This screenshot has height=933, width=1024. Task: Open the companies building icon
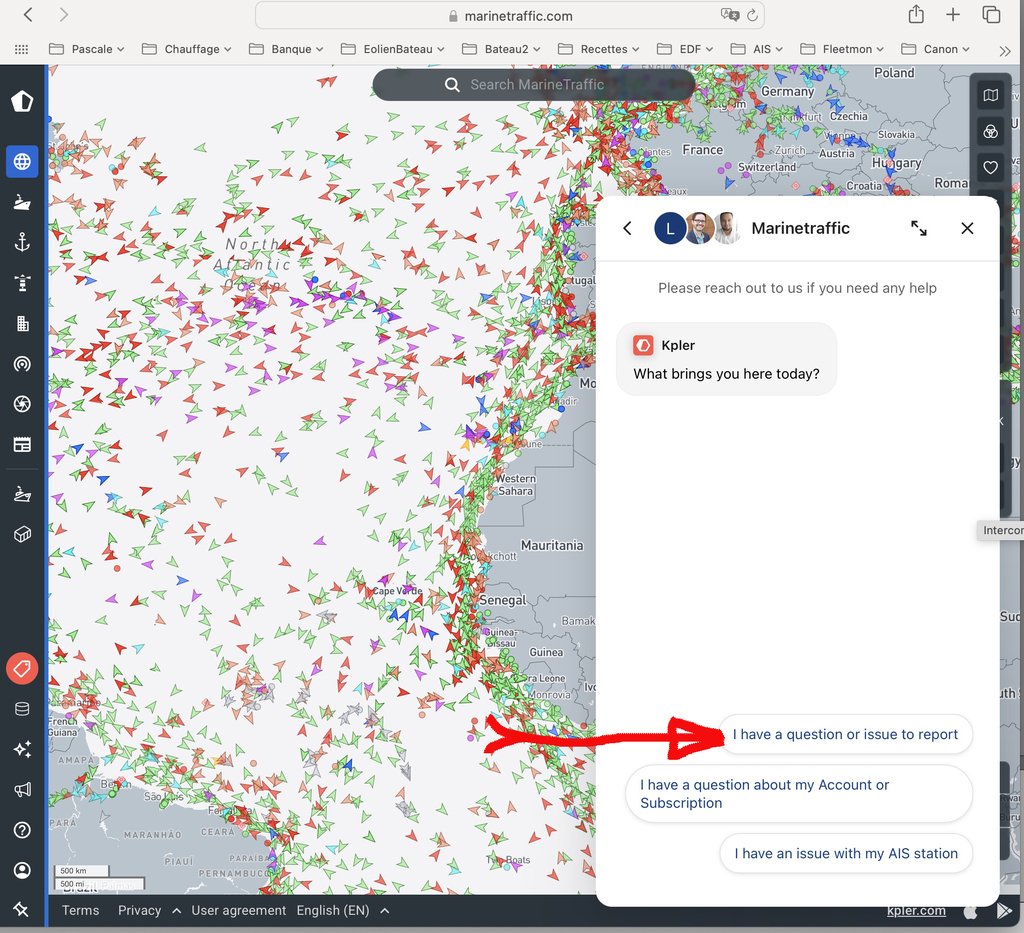click(x=22, y=323)
